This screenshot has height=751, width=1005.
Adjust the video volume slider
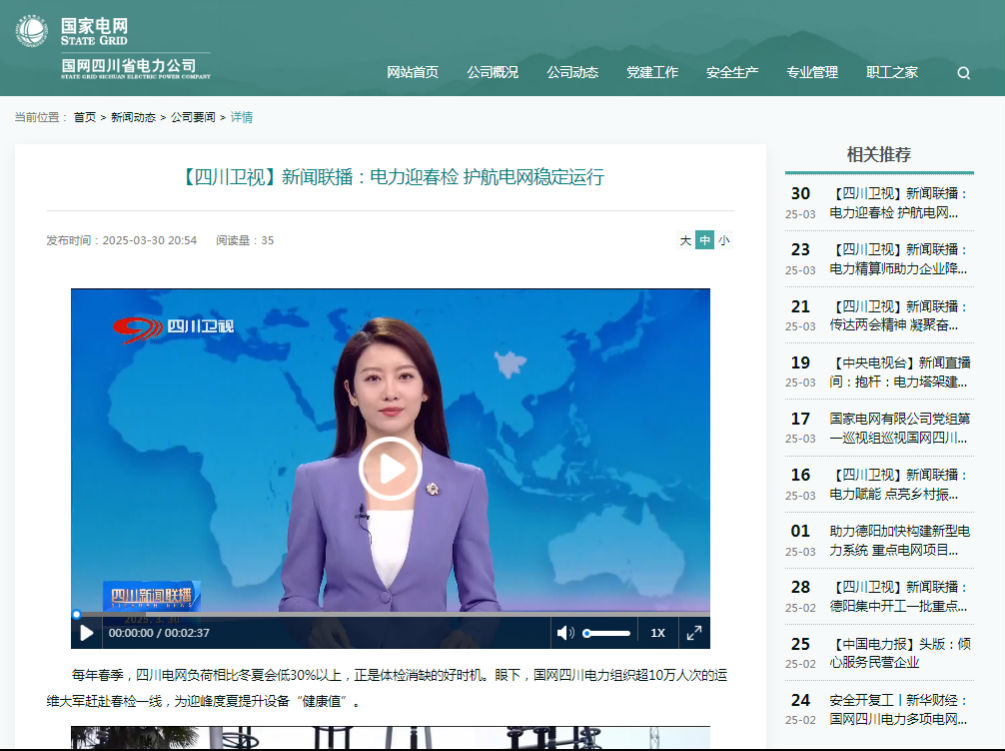point(607,633)
